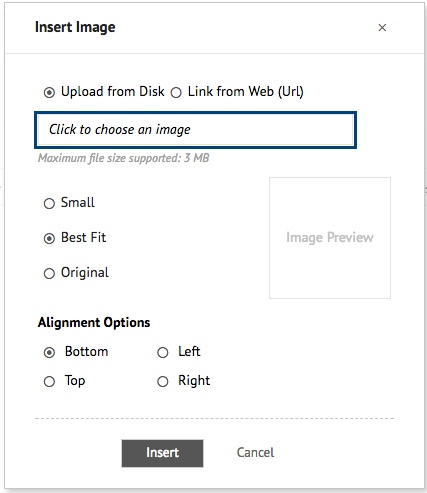Align the image to the Left
Screen dimensions: 427x493
point(162,352)
